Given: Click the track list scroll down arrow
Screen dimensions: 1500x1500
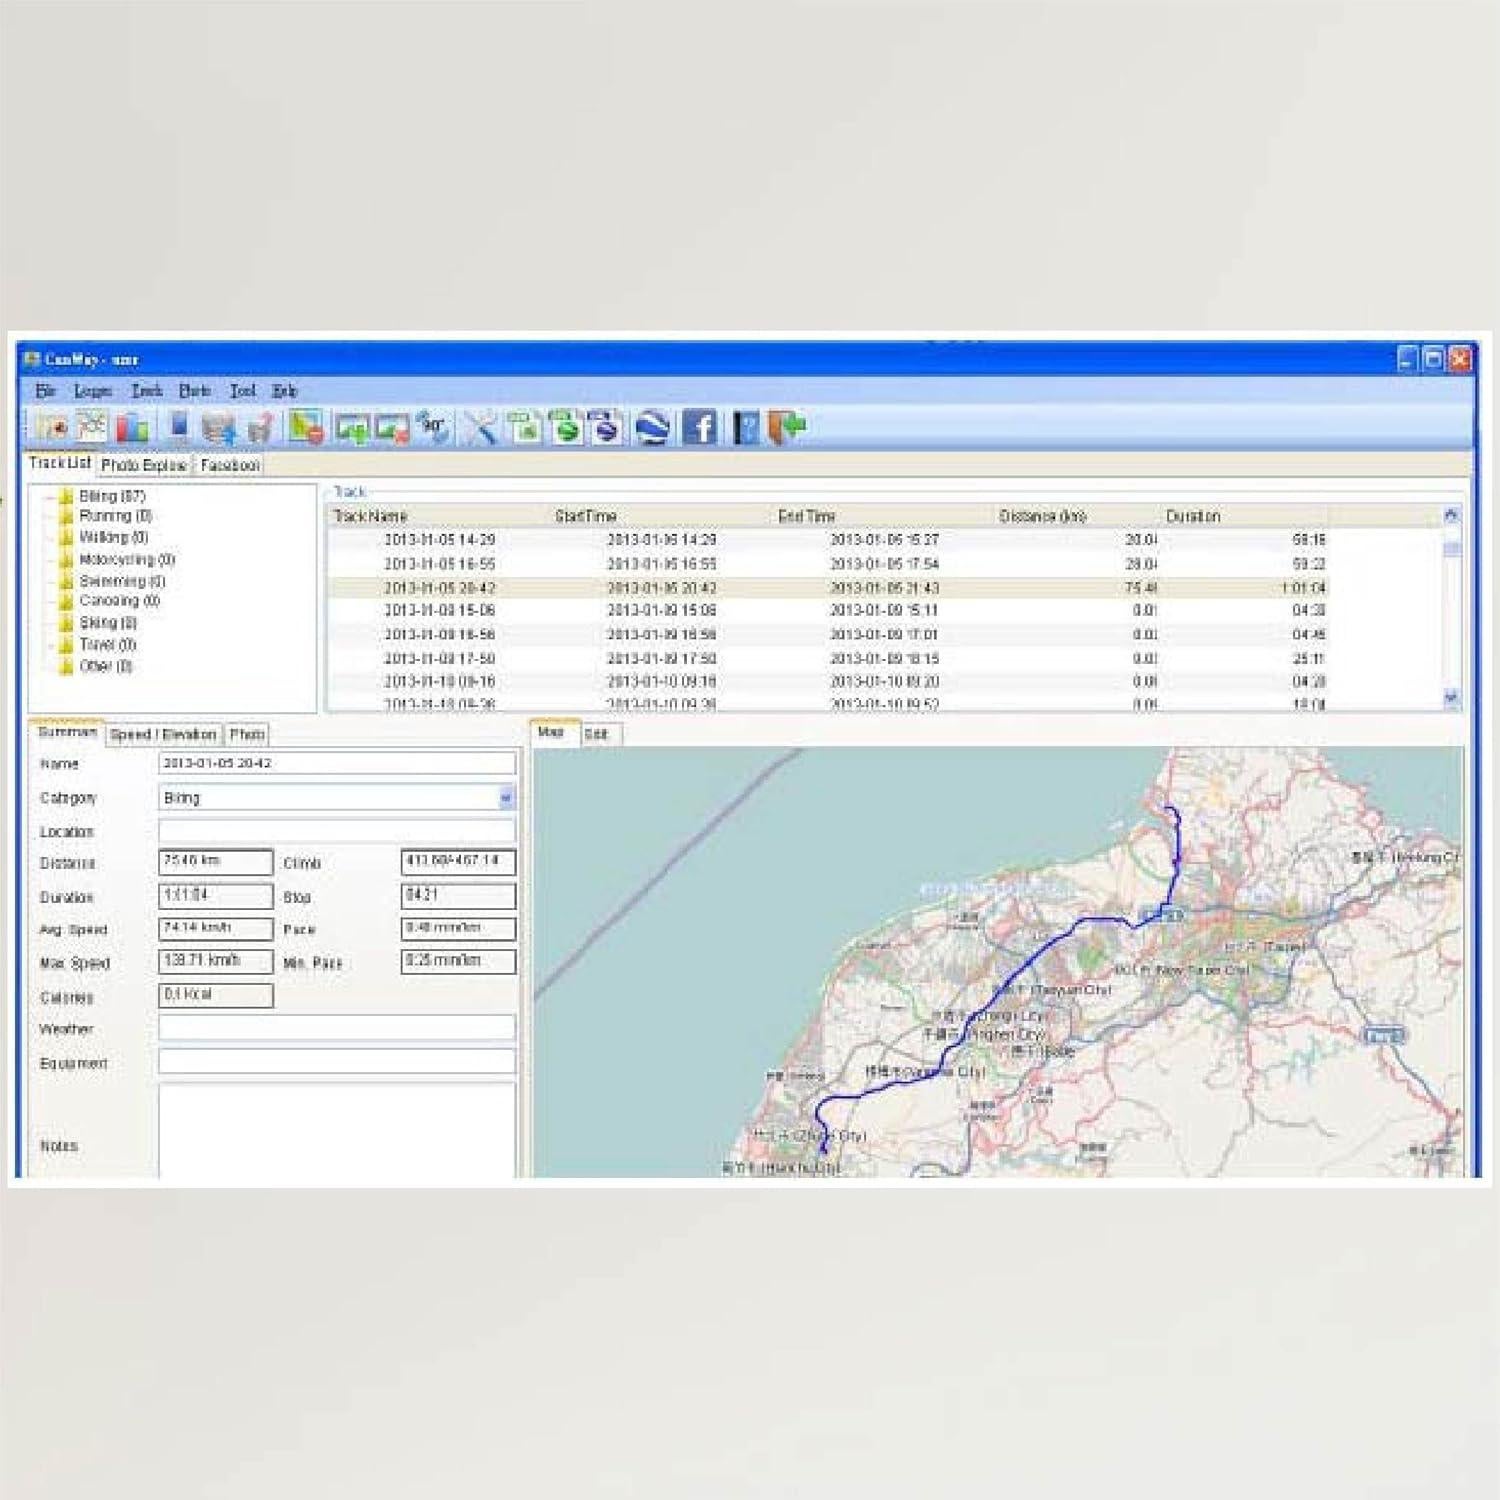Looking at the screenshot, I should coord(1451,697).
